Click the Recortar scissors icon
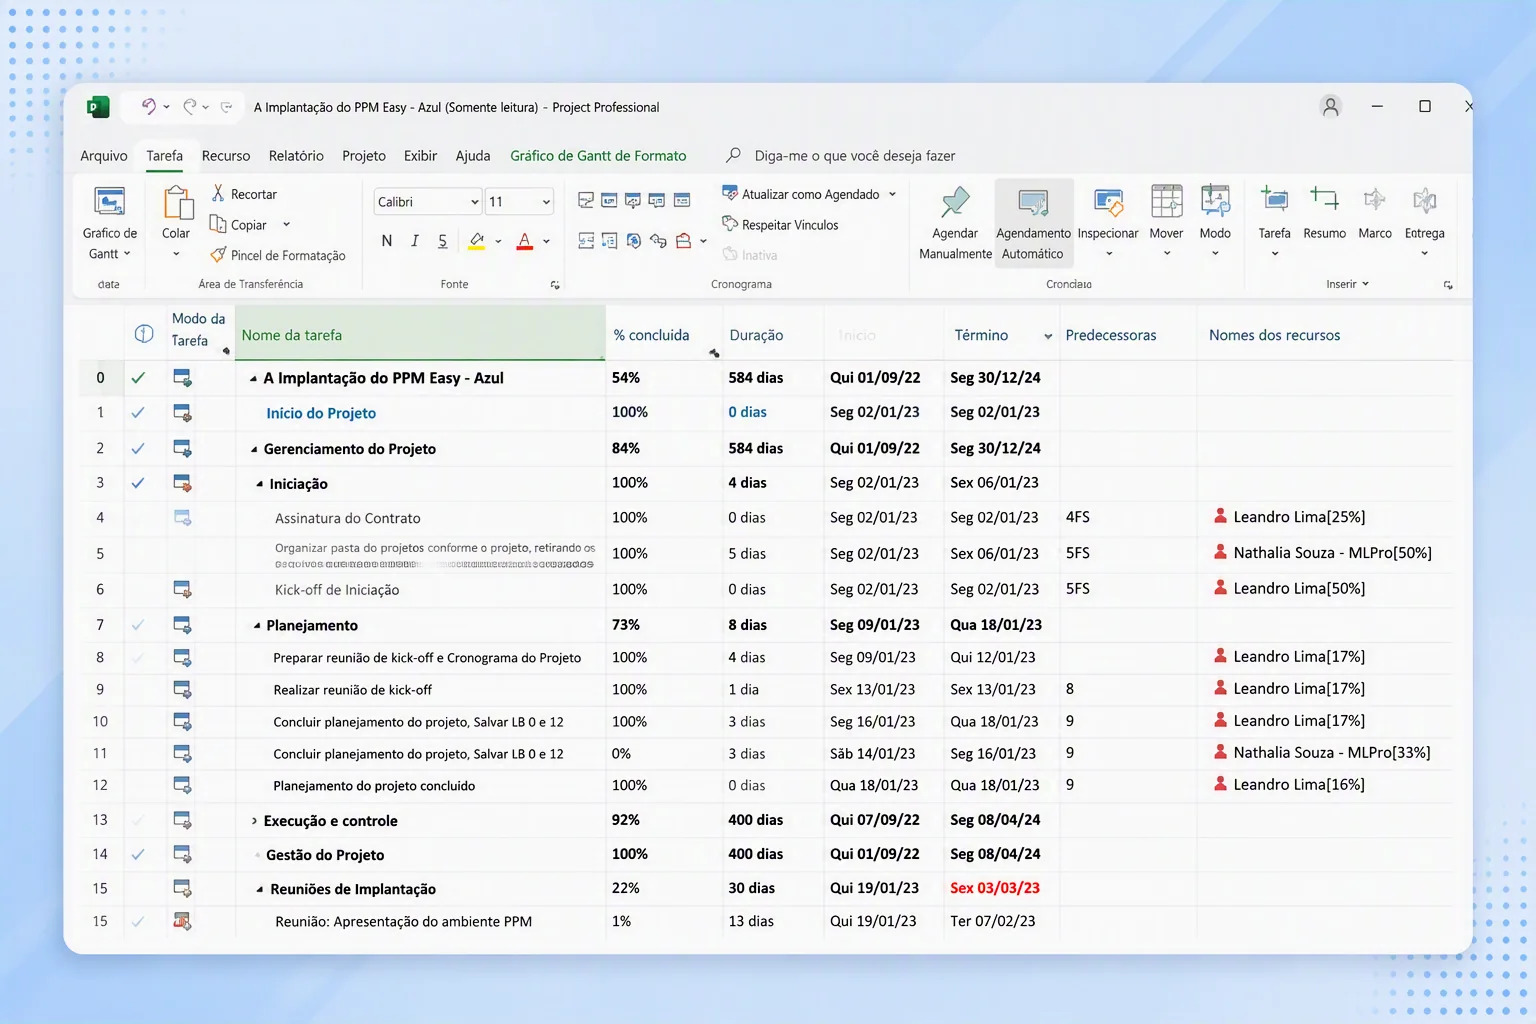Viewport: 1536px width, 1024px height. [x=218, y=193]
